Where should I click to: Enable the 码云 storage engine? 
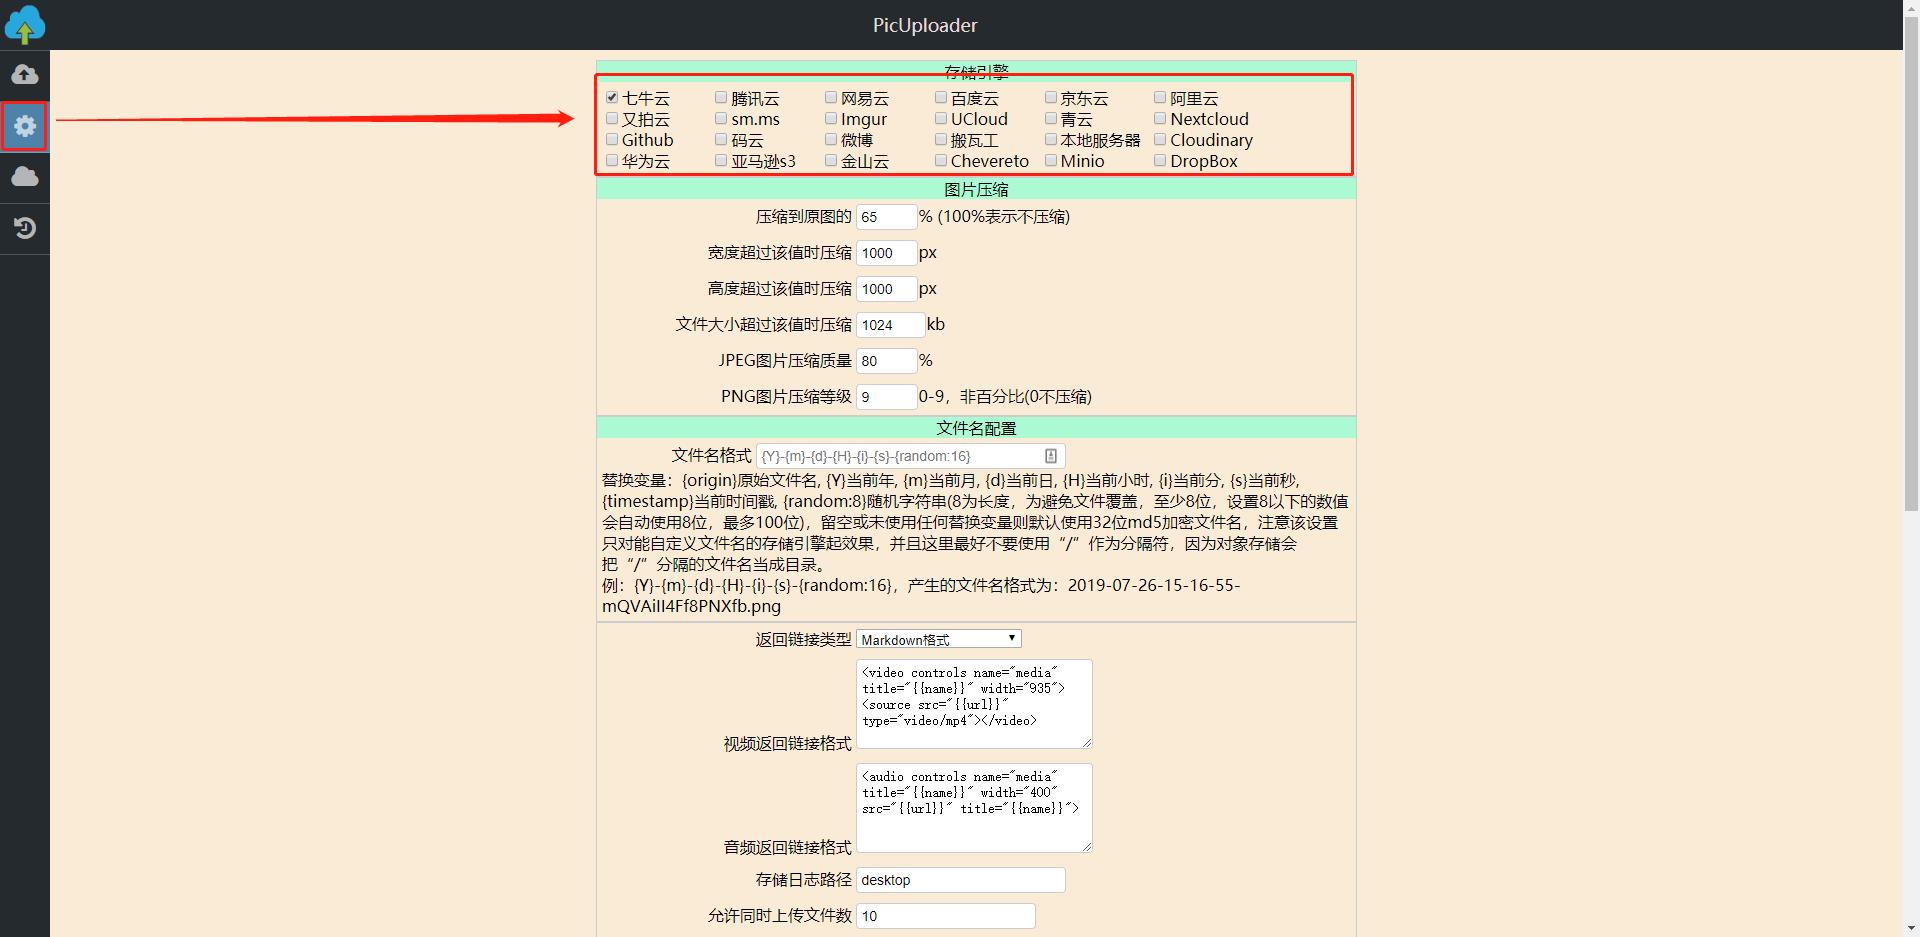click(x=721, y=140)
